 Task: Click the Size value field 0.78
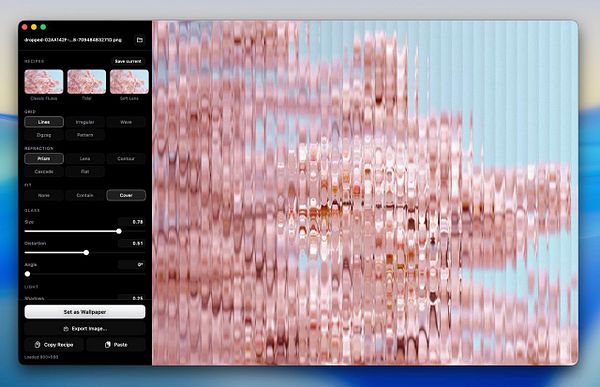click(132, 222)
